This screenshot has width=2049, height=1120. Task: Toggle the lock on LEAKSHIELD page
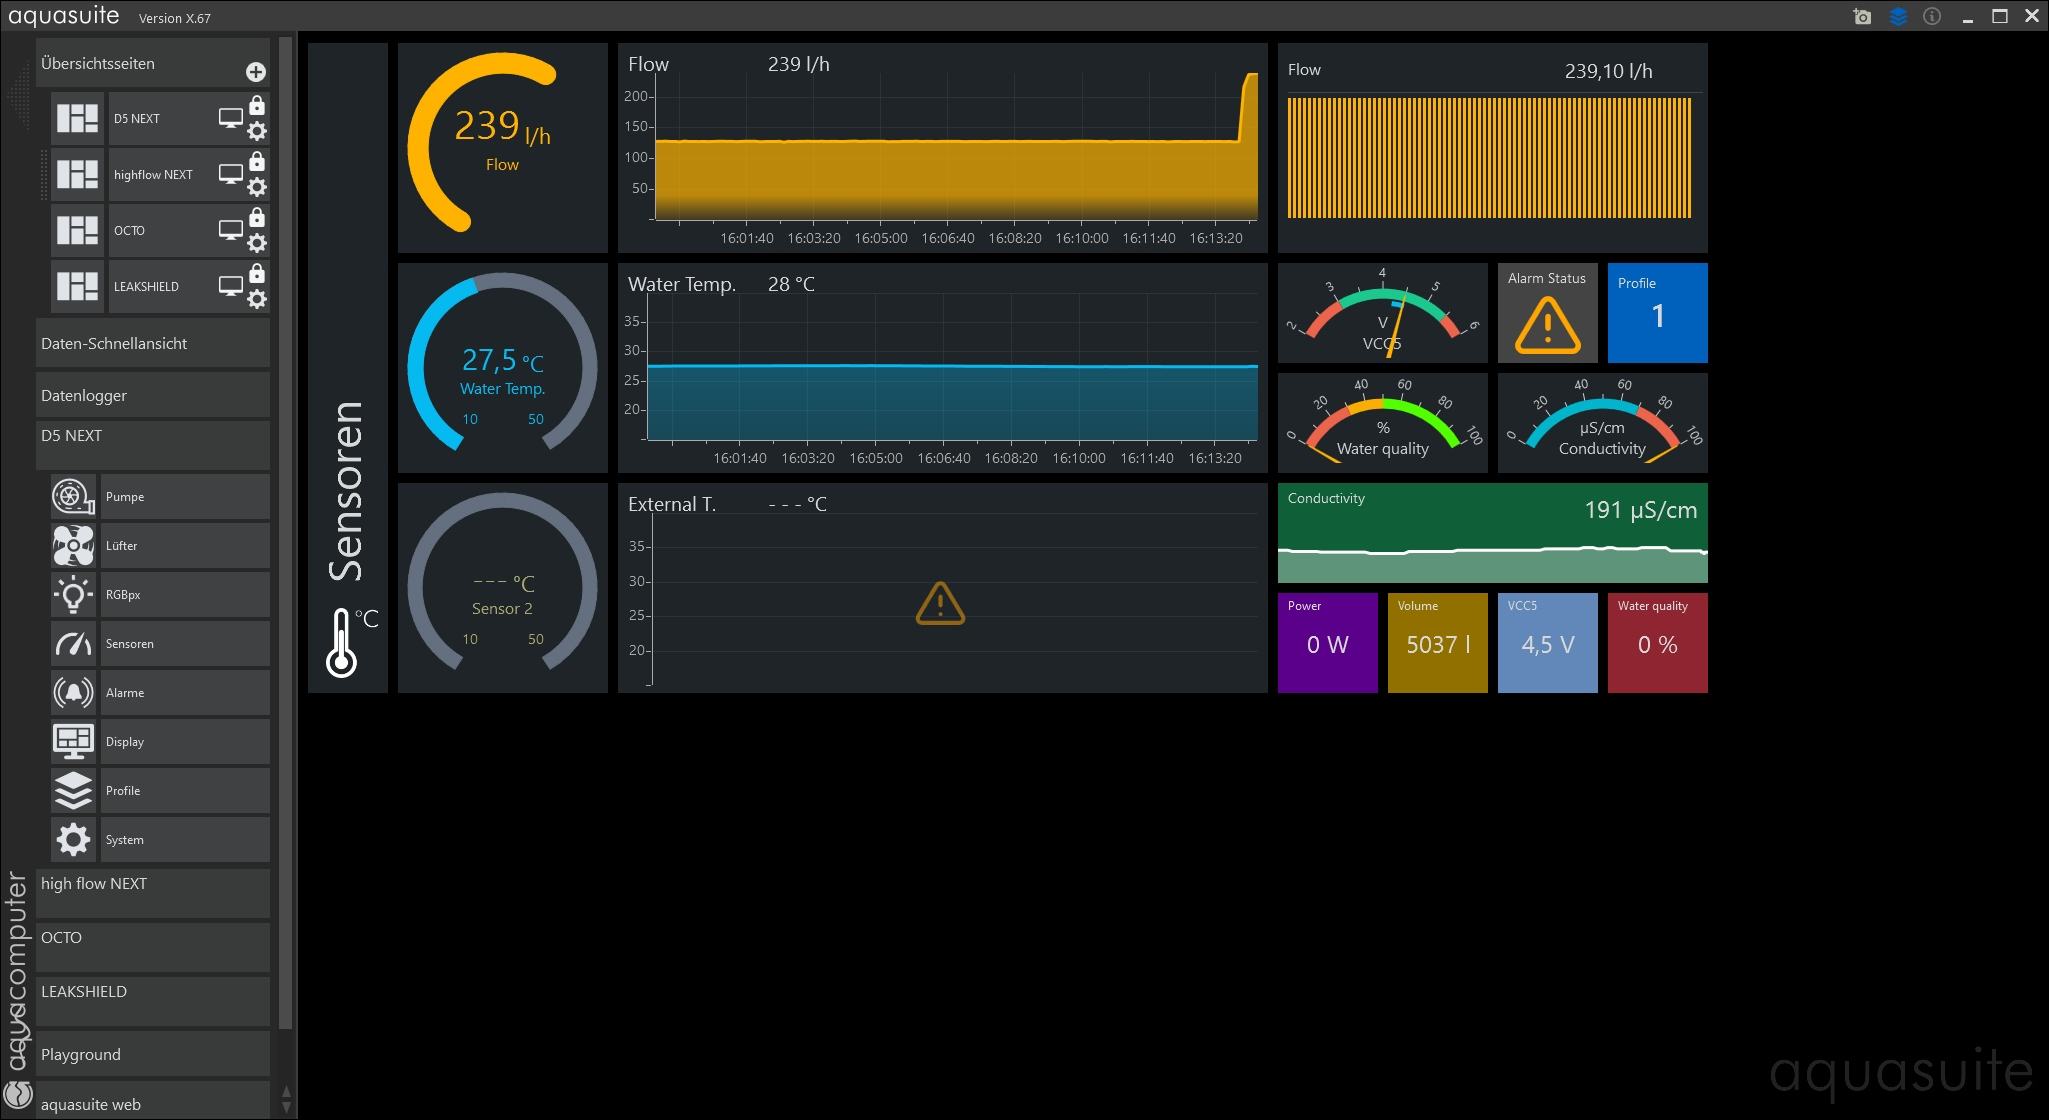click(257, 273)
